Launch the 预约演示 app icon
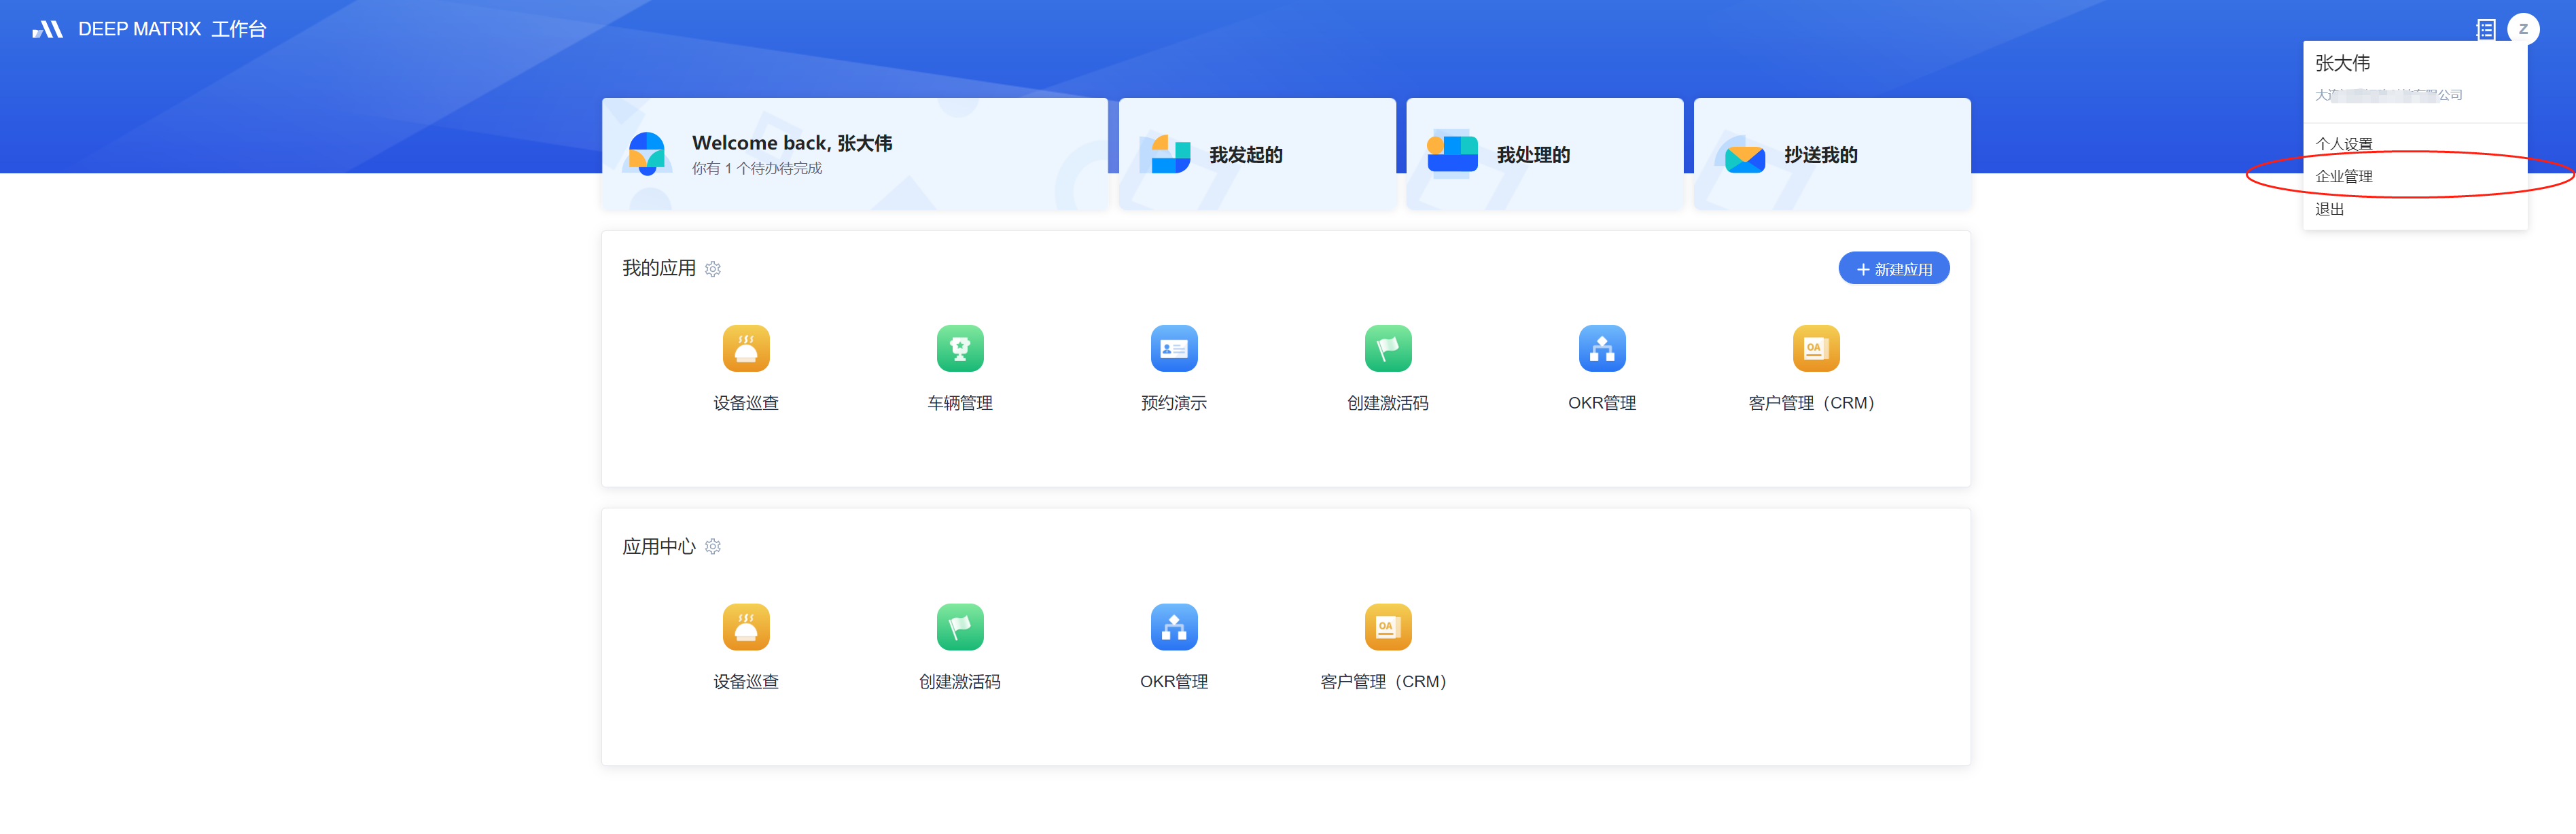 click(x=1174, y=349)
